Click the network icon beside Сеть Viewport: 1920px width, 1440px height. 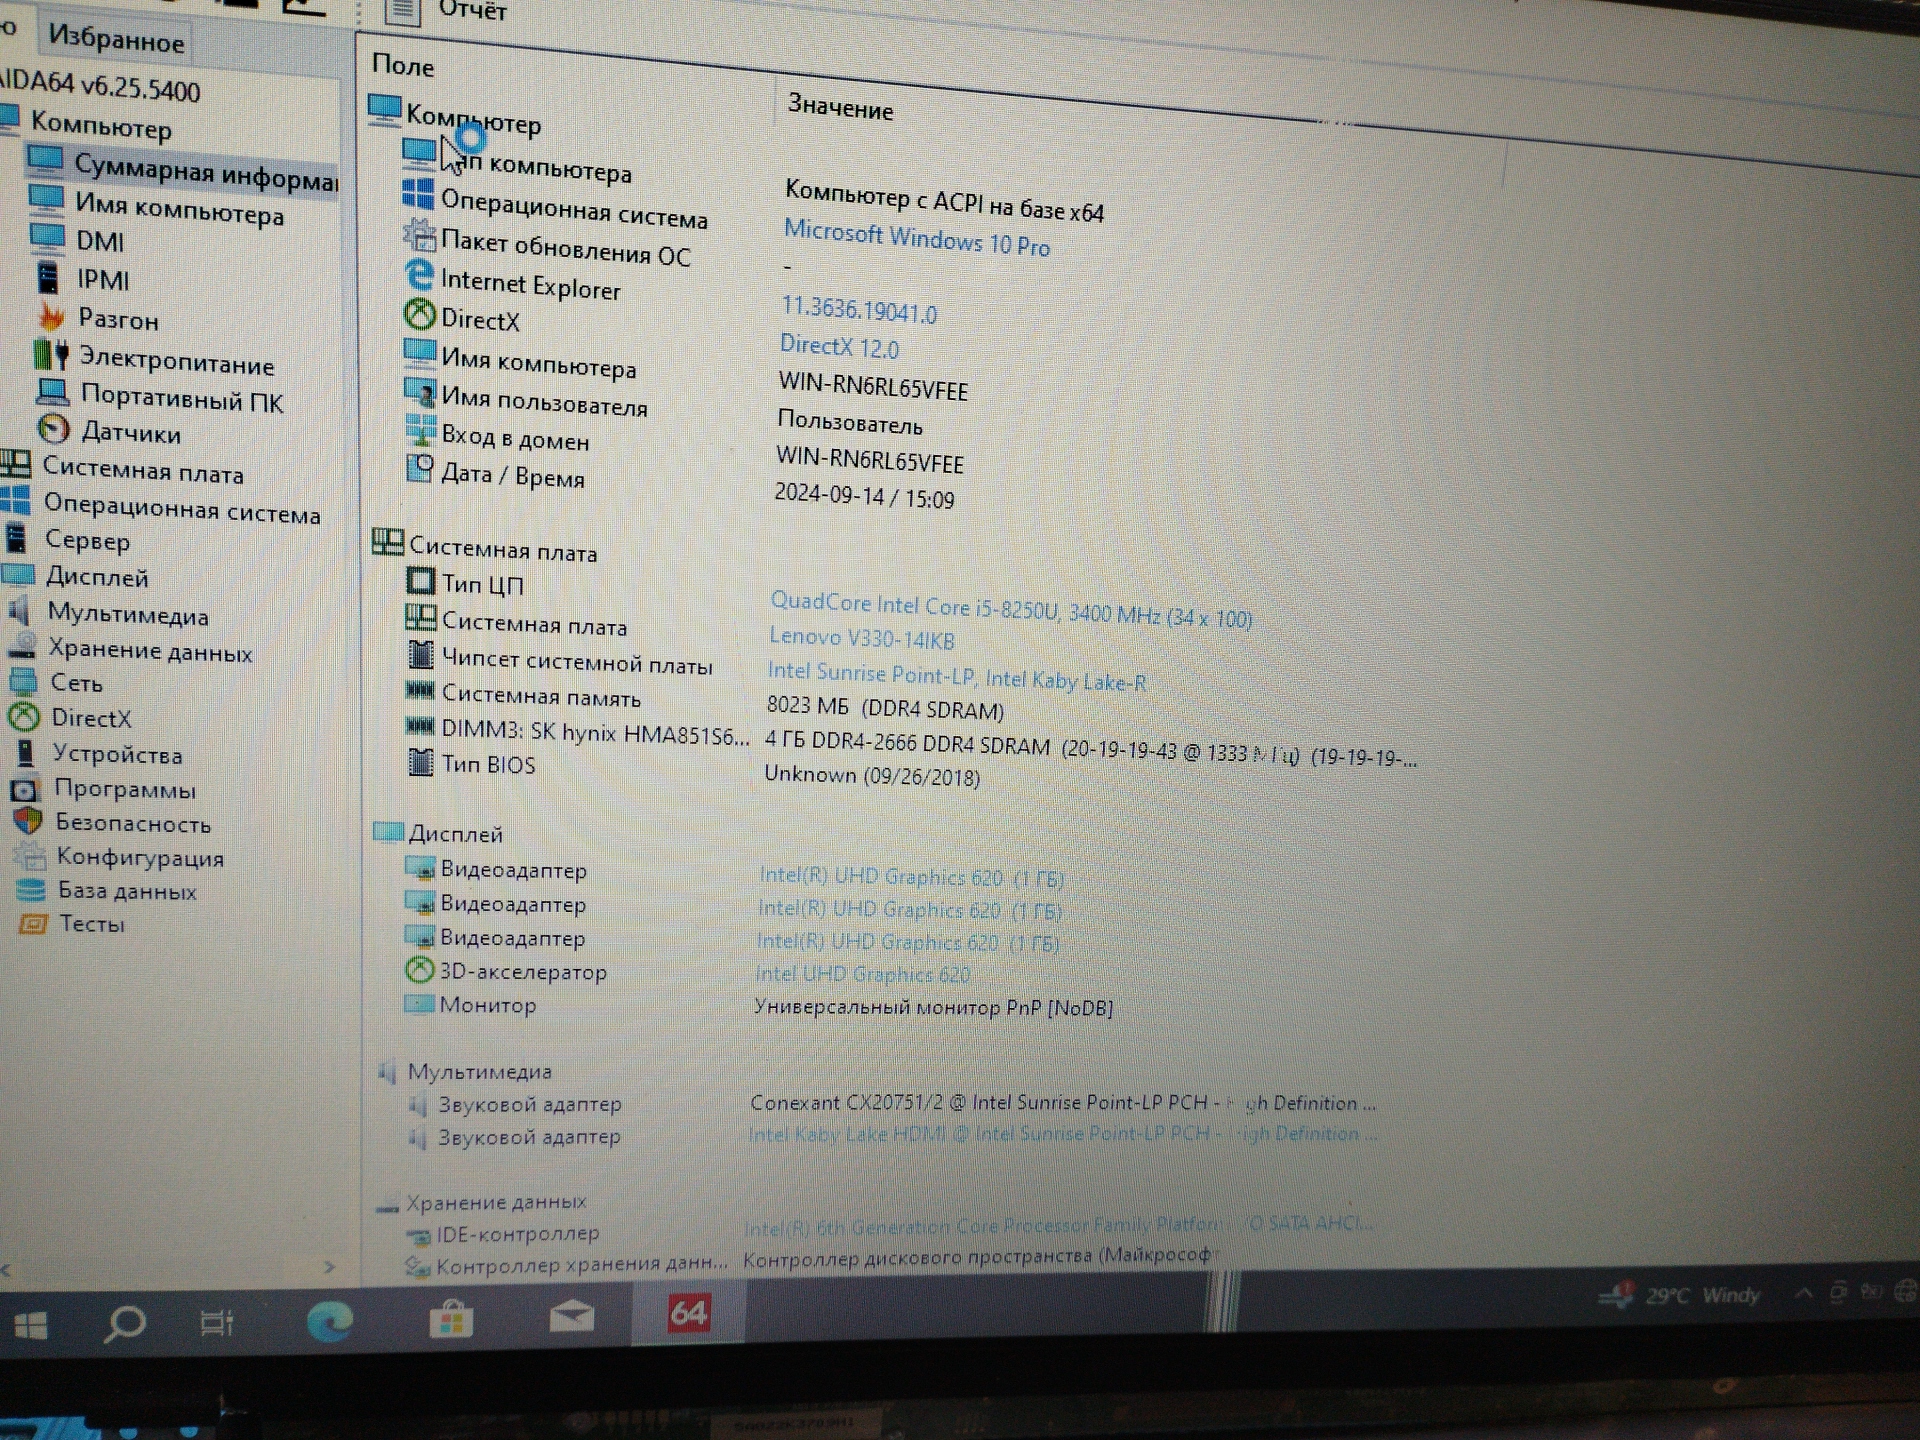(x=23, y=682)
